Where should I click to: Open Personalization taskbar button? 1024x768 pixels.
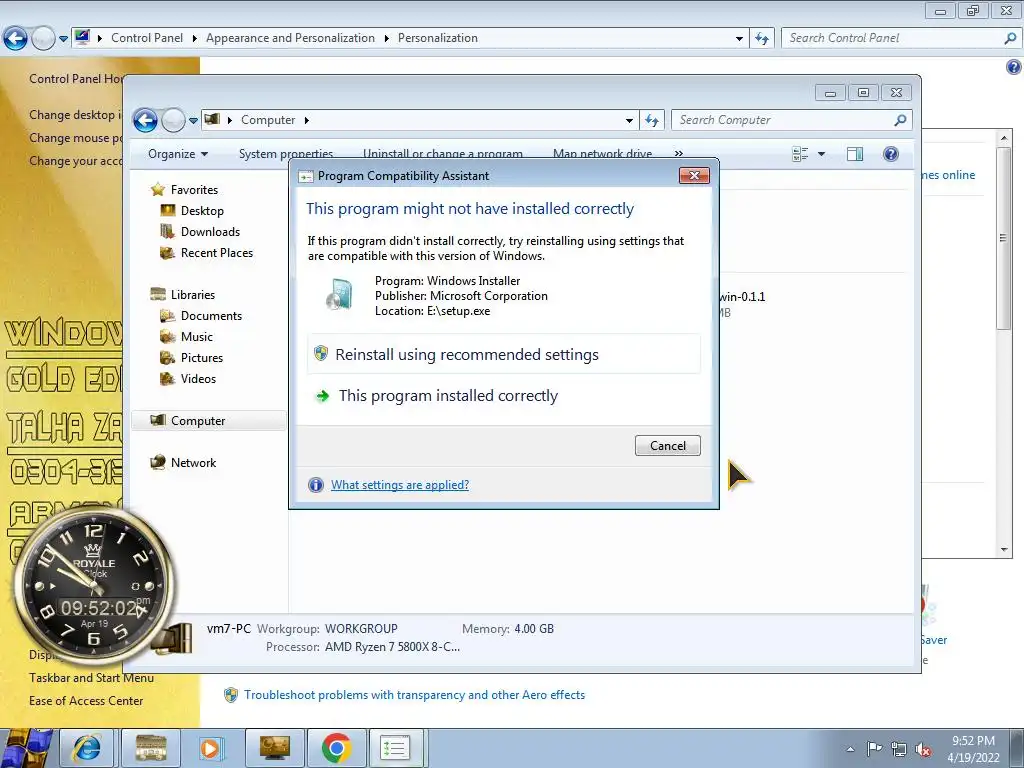[x=274, y=748]
